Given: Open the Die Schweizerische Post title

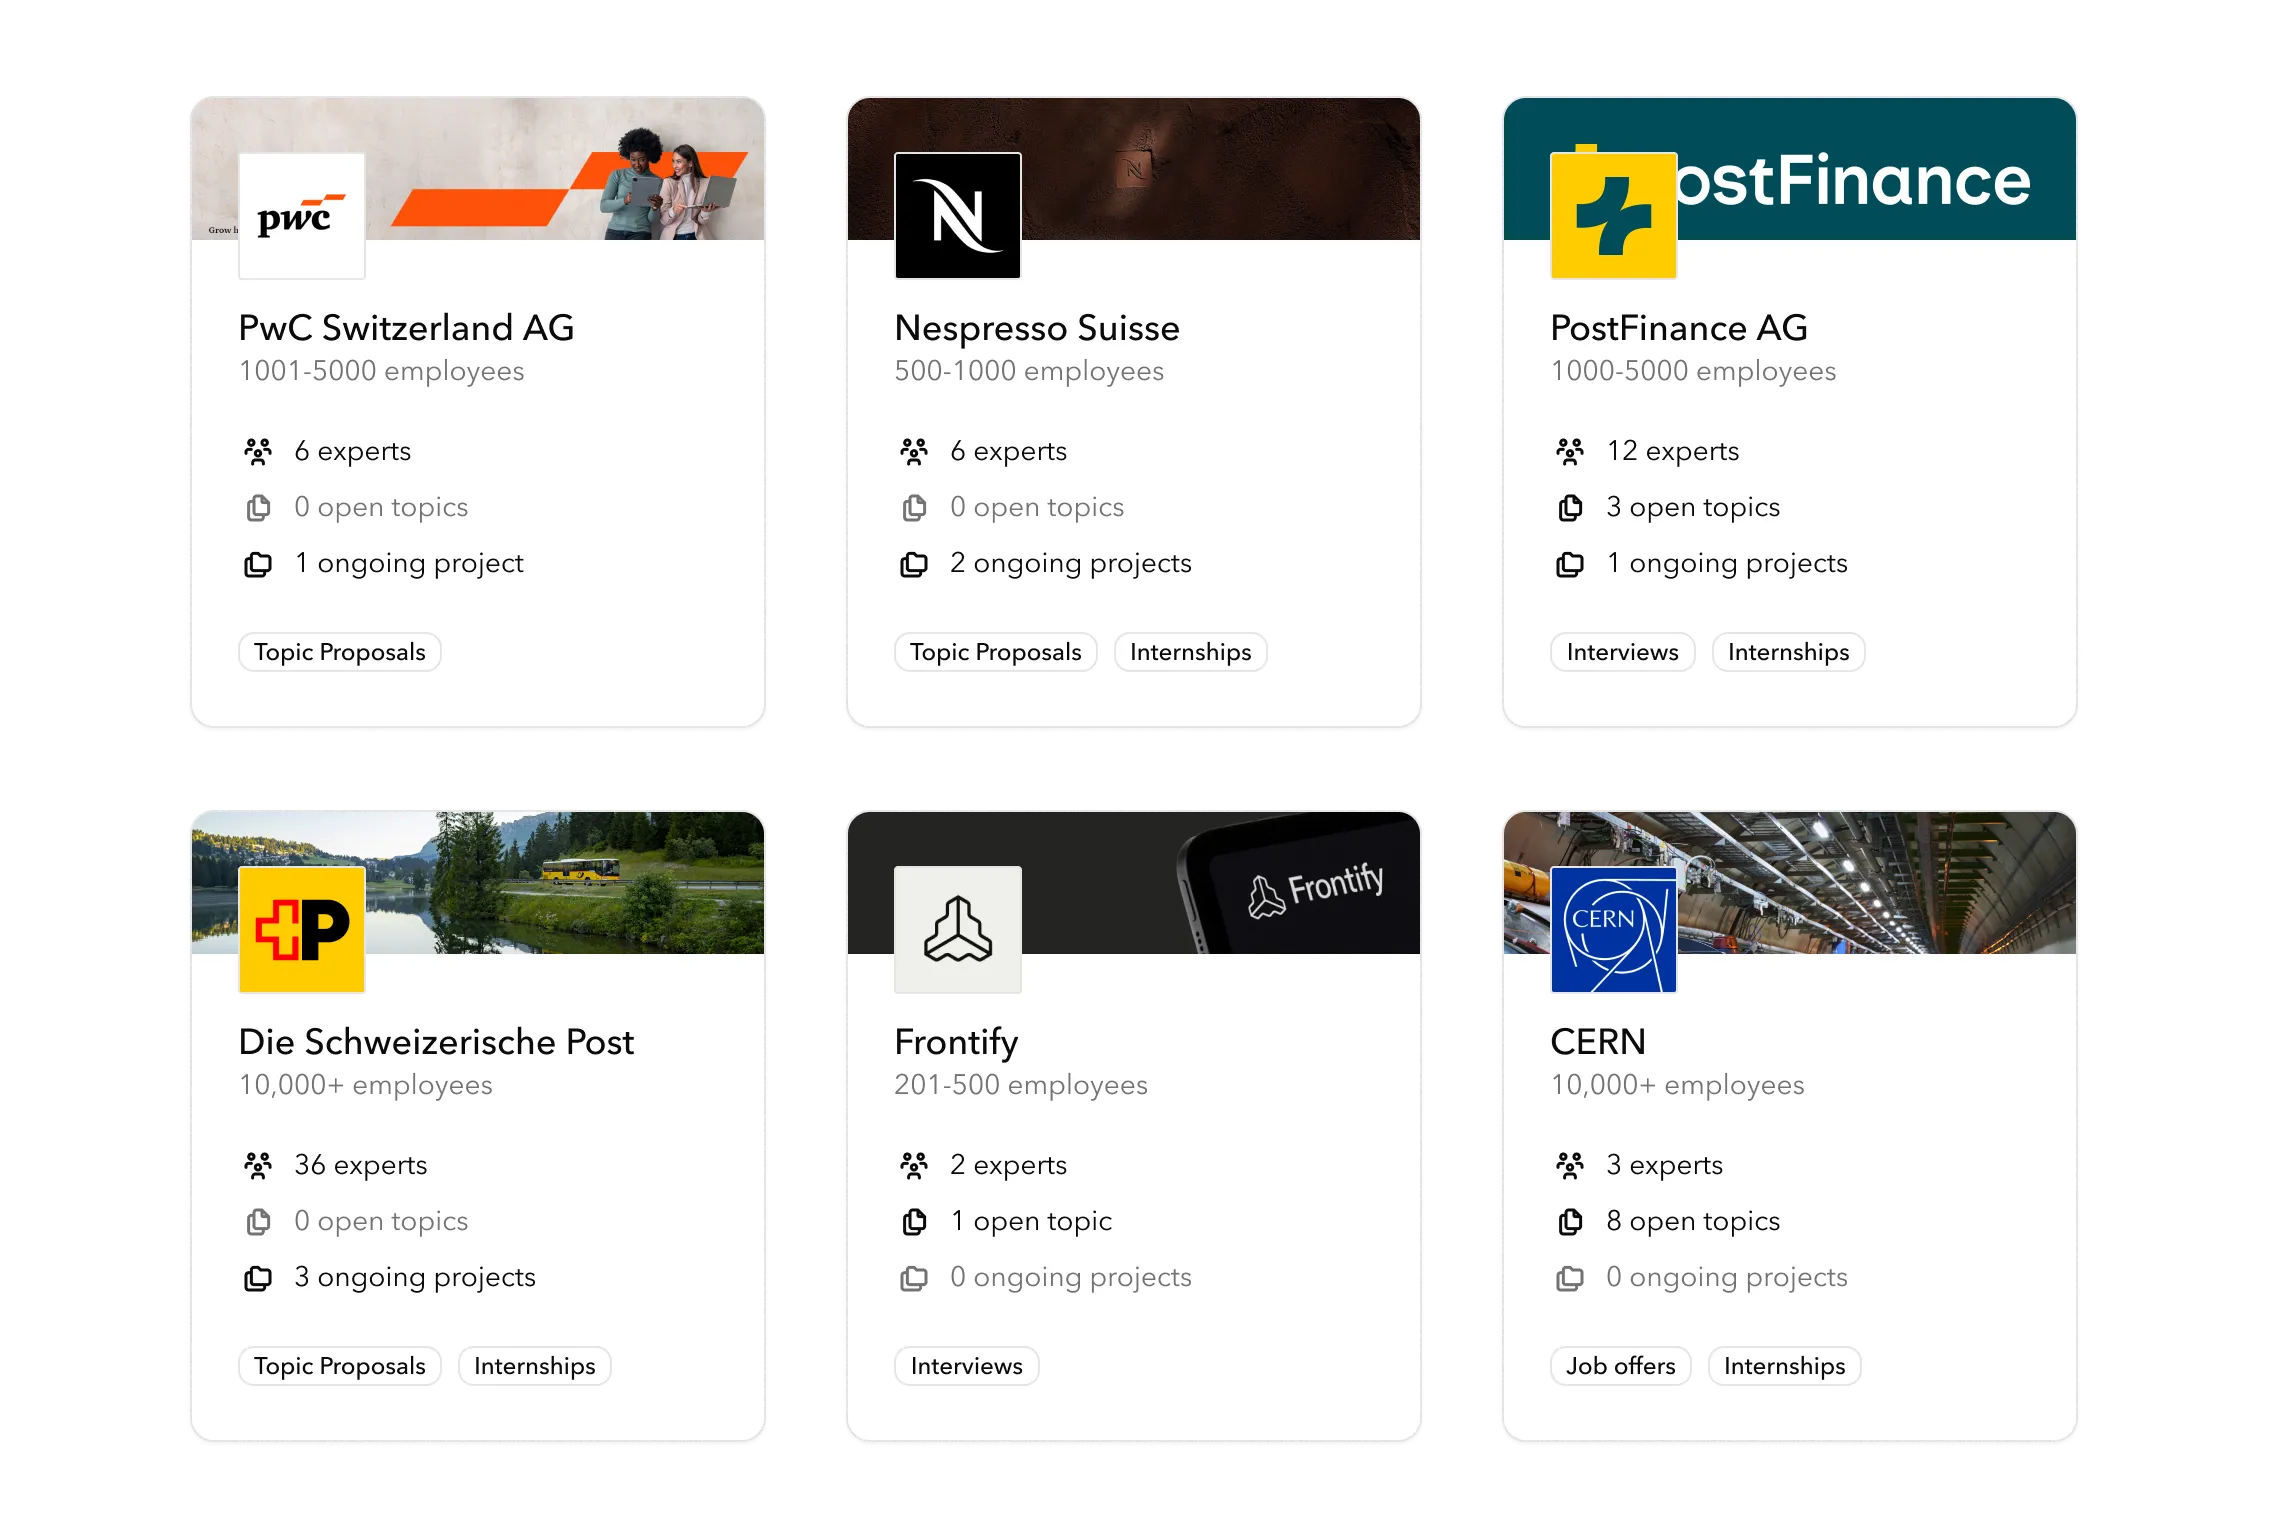Looking at the screenshot, I should (436, 1042).
